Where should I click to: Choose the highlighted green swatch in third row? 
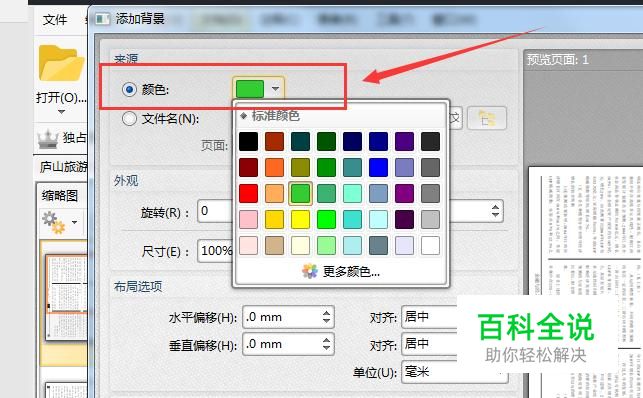(300, 193)
